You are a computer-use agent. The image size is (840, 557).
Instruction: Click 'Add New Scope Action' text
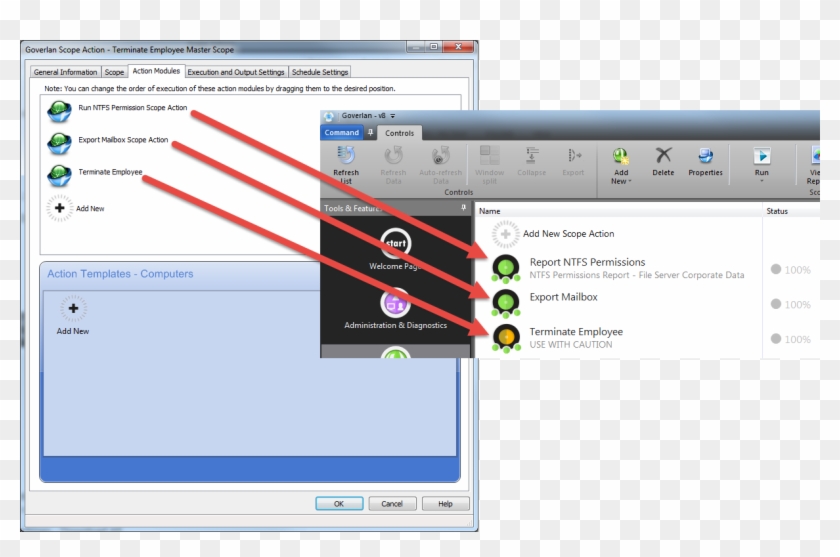click(568, 234)
